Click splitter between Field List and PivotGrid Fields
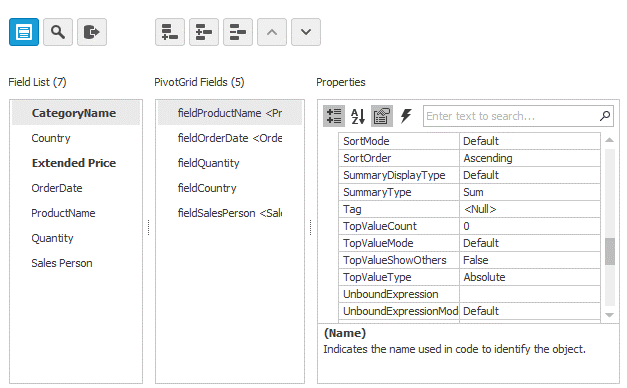The height and width of the screenshot is (388, 627). click(149, 227)
